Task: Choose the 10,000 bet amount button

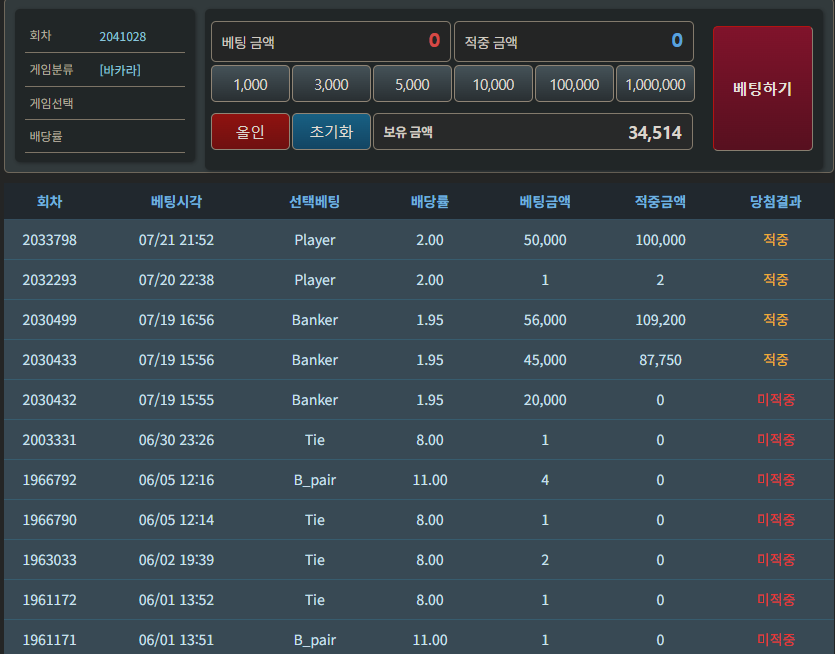Action: [x=493, y=84]
